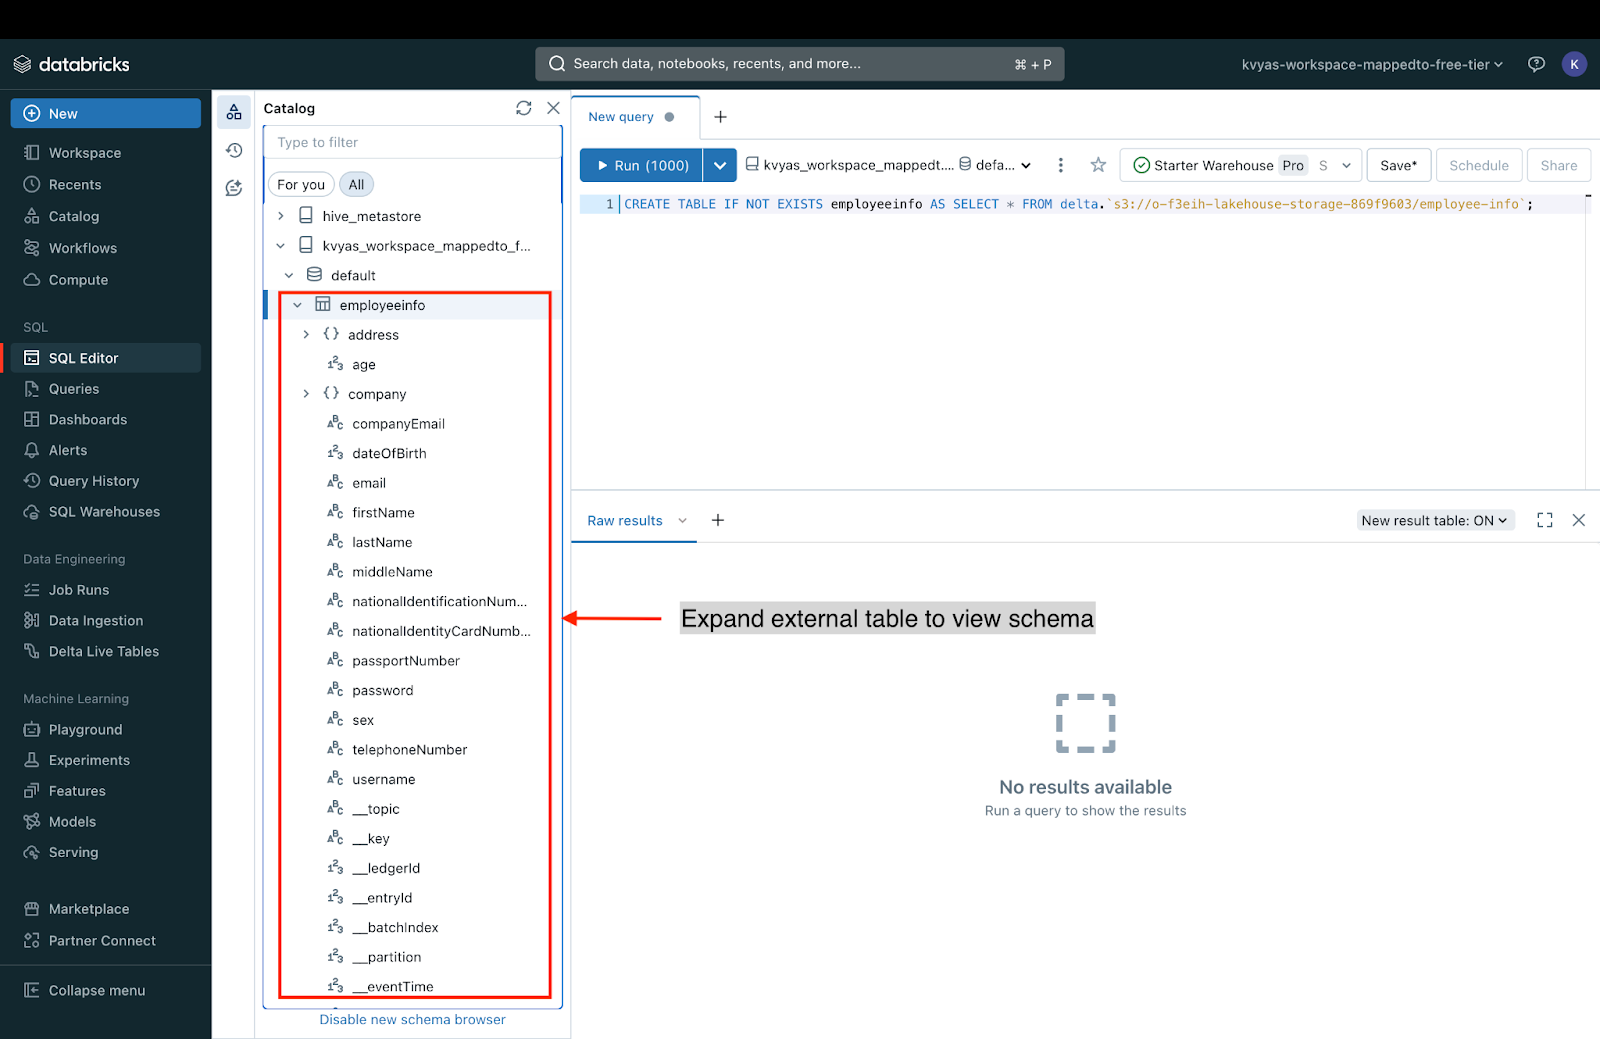Add a new query tab with plus

[x=720, y=117]
